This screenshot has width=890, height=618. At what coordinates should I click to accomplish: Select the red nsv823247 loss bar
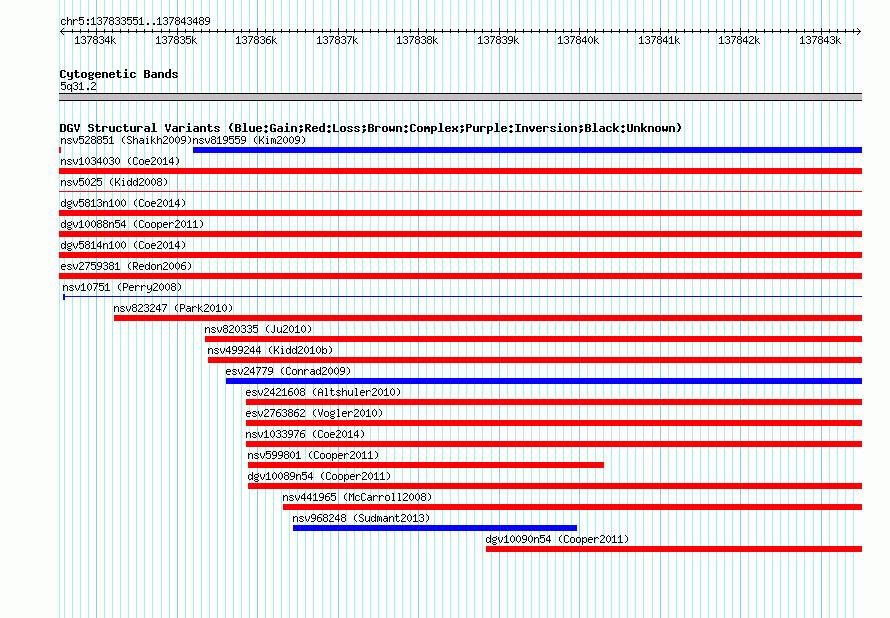pyautogui.click(x=488, y=318)
